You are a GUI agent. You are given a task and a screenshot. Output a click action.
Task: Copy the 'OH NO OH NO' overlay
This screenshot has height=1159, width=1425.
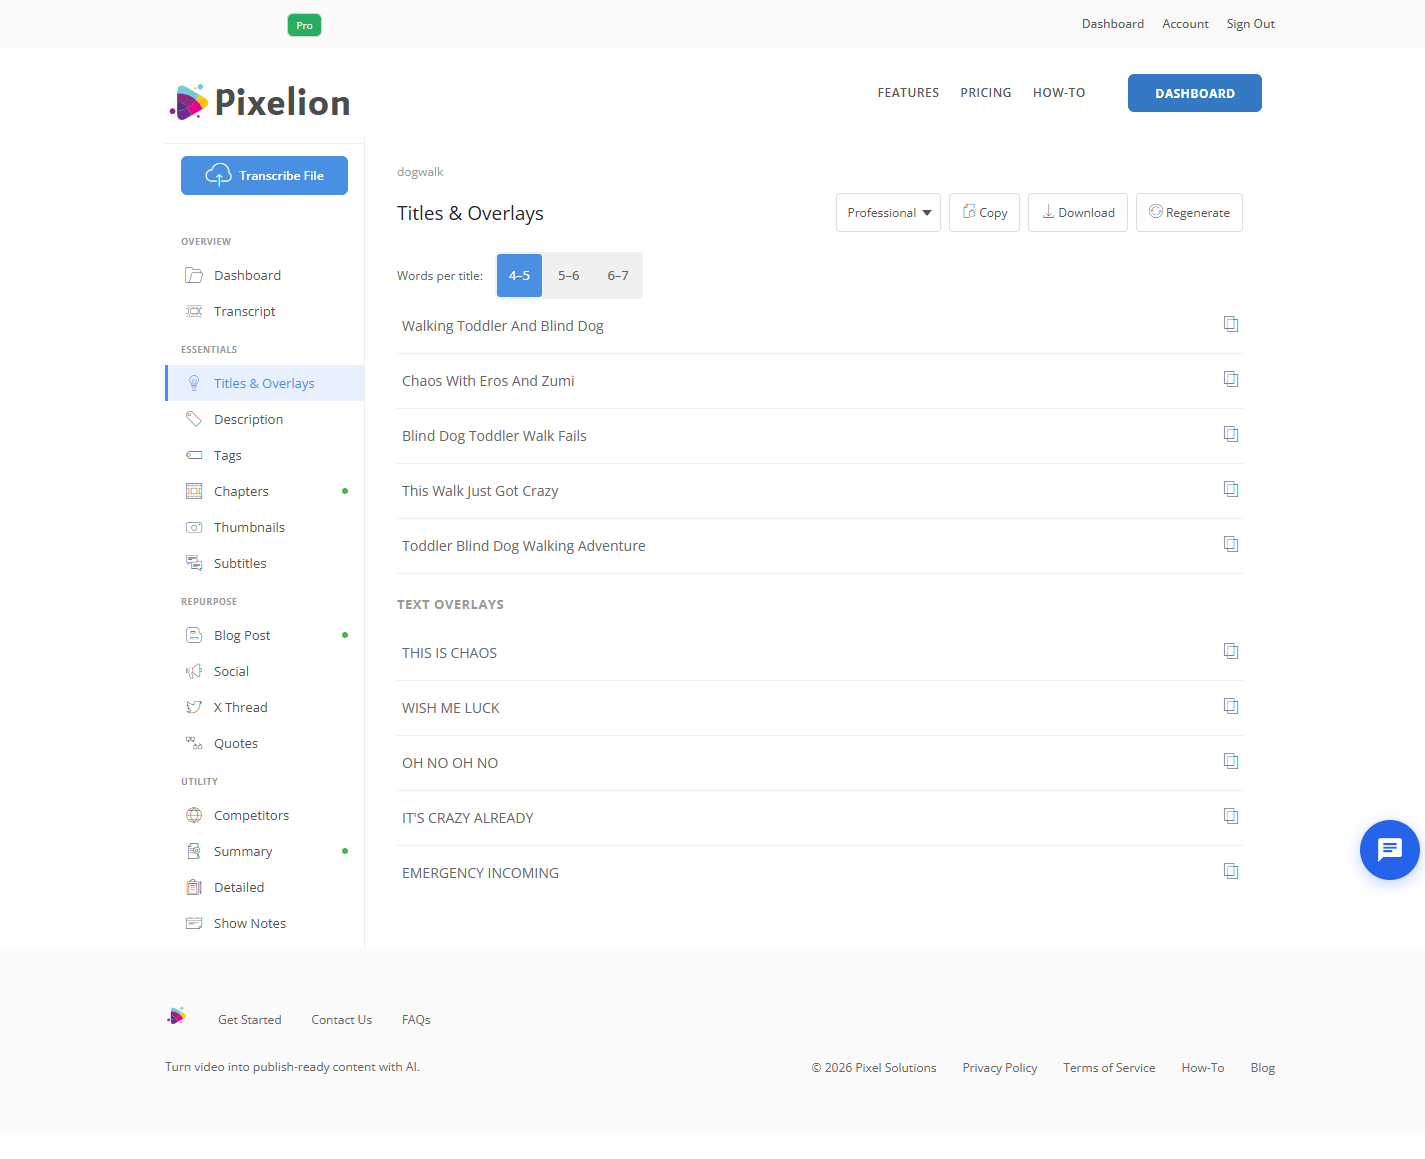coord(1231,761)
